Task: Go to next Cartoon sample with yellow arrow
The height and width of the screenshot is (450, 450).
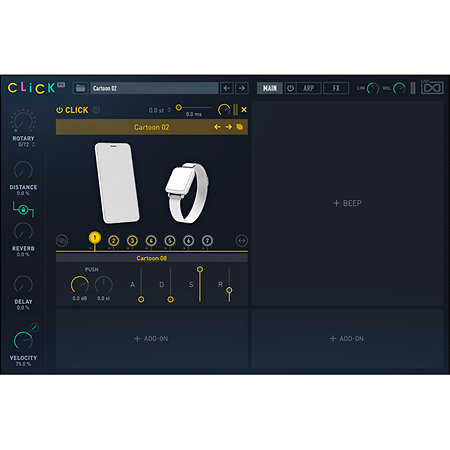Action: click(229, 127)
